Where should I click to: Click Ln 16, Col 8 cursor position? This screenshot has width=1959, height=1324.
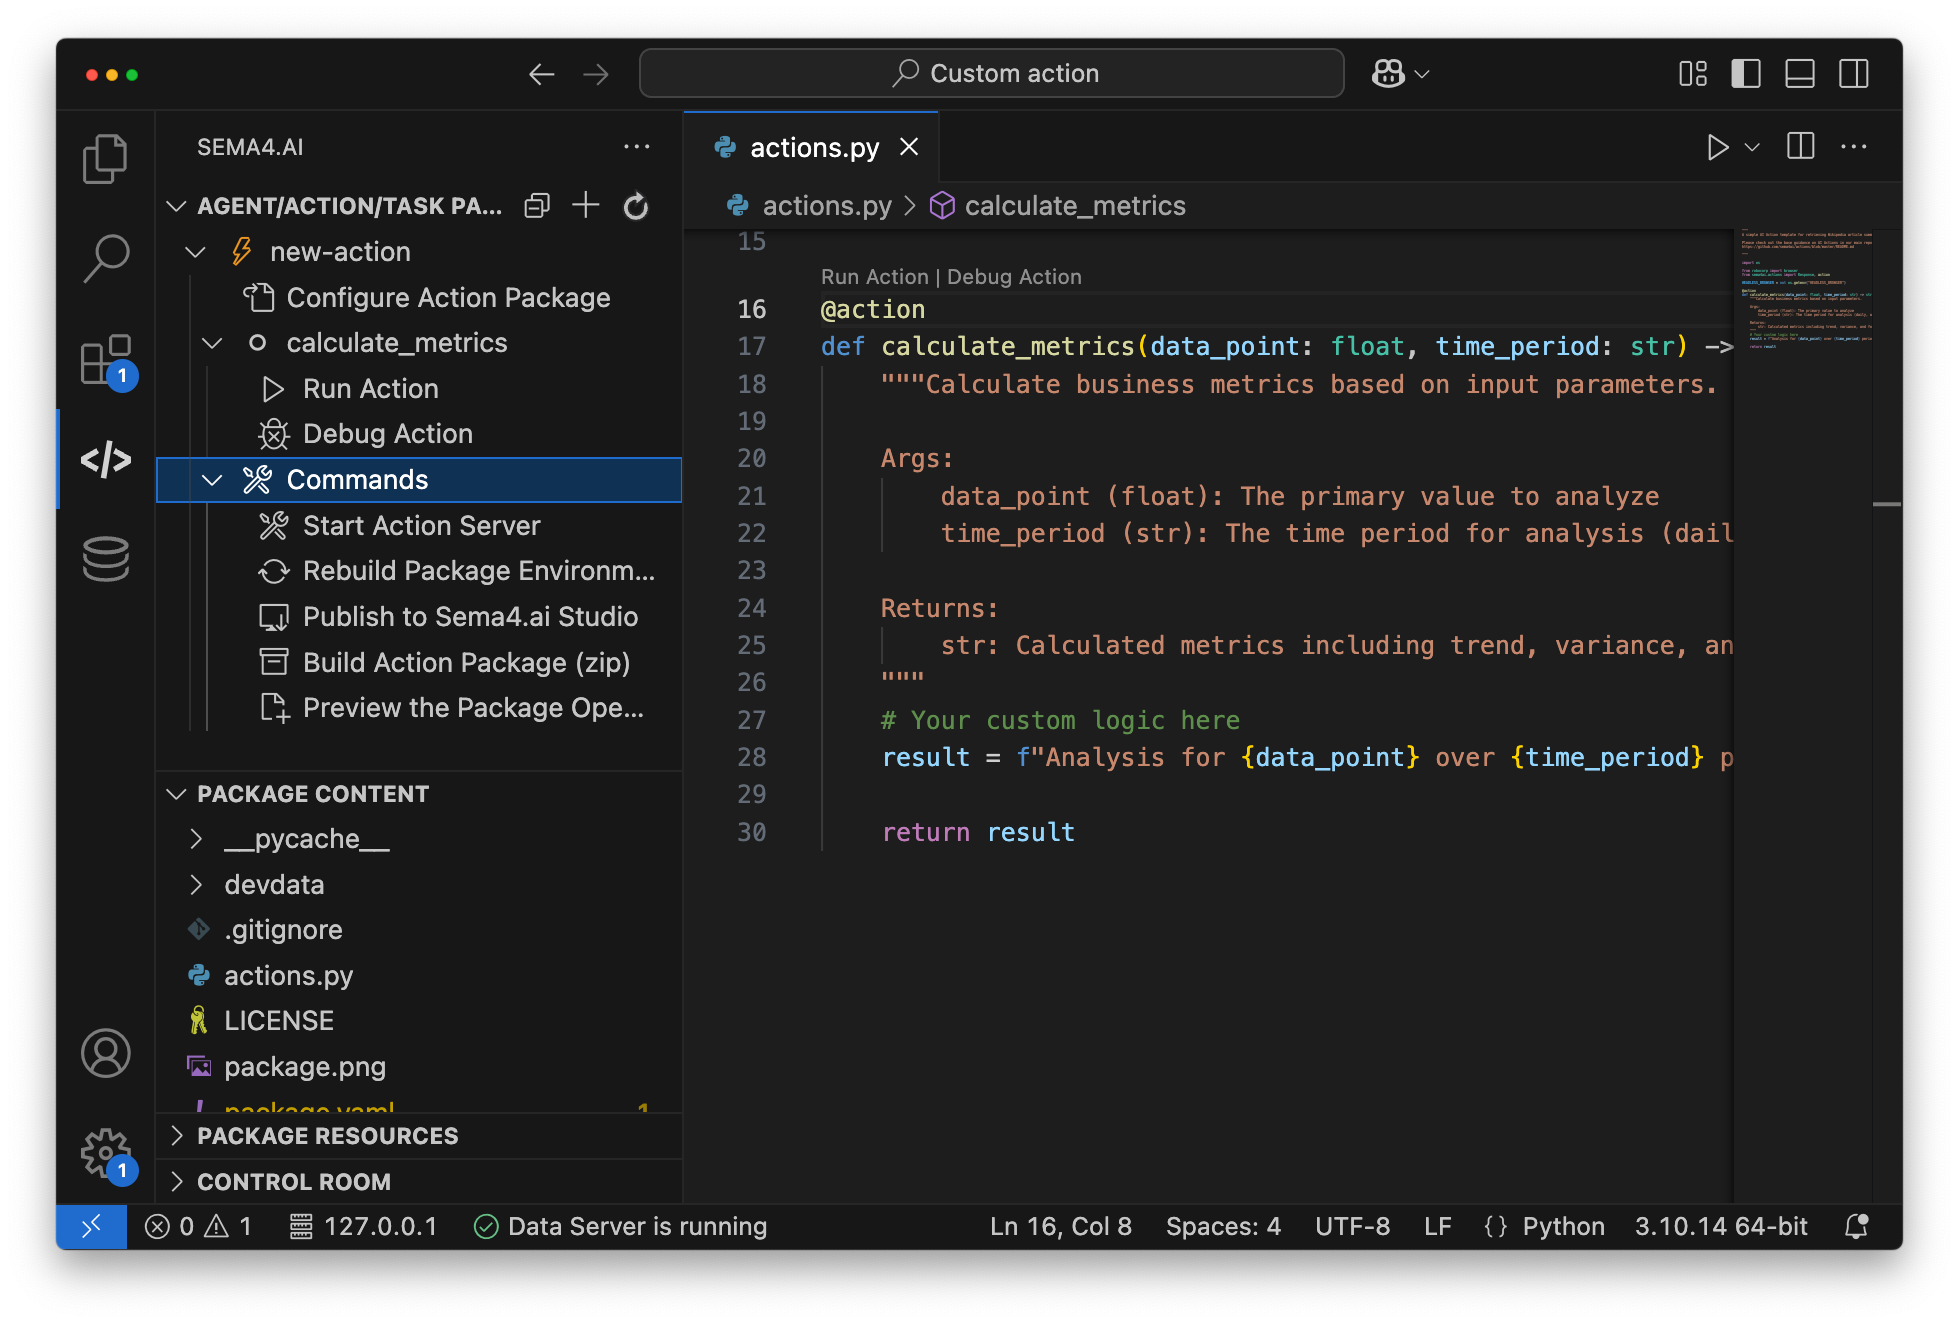pos(1060,1227)
